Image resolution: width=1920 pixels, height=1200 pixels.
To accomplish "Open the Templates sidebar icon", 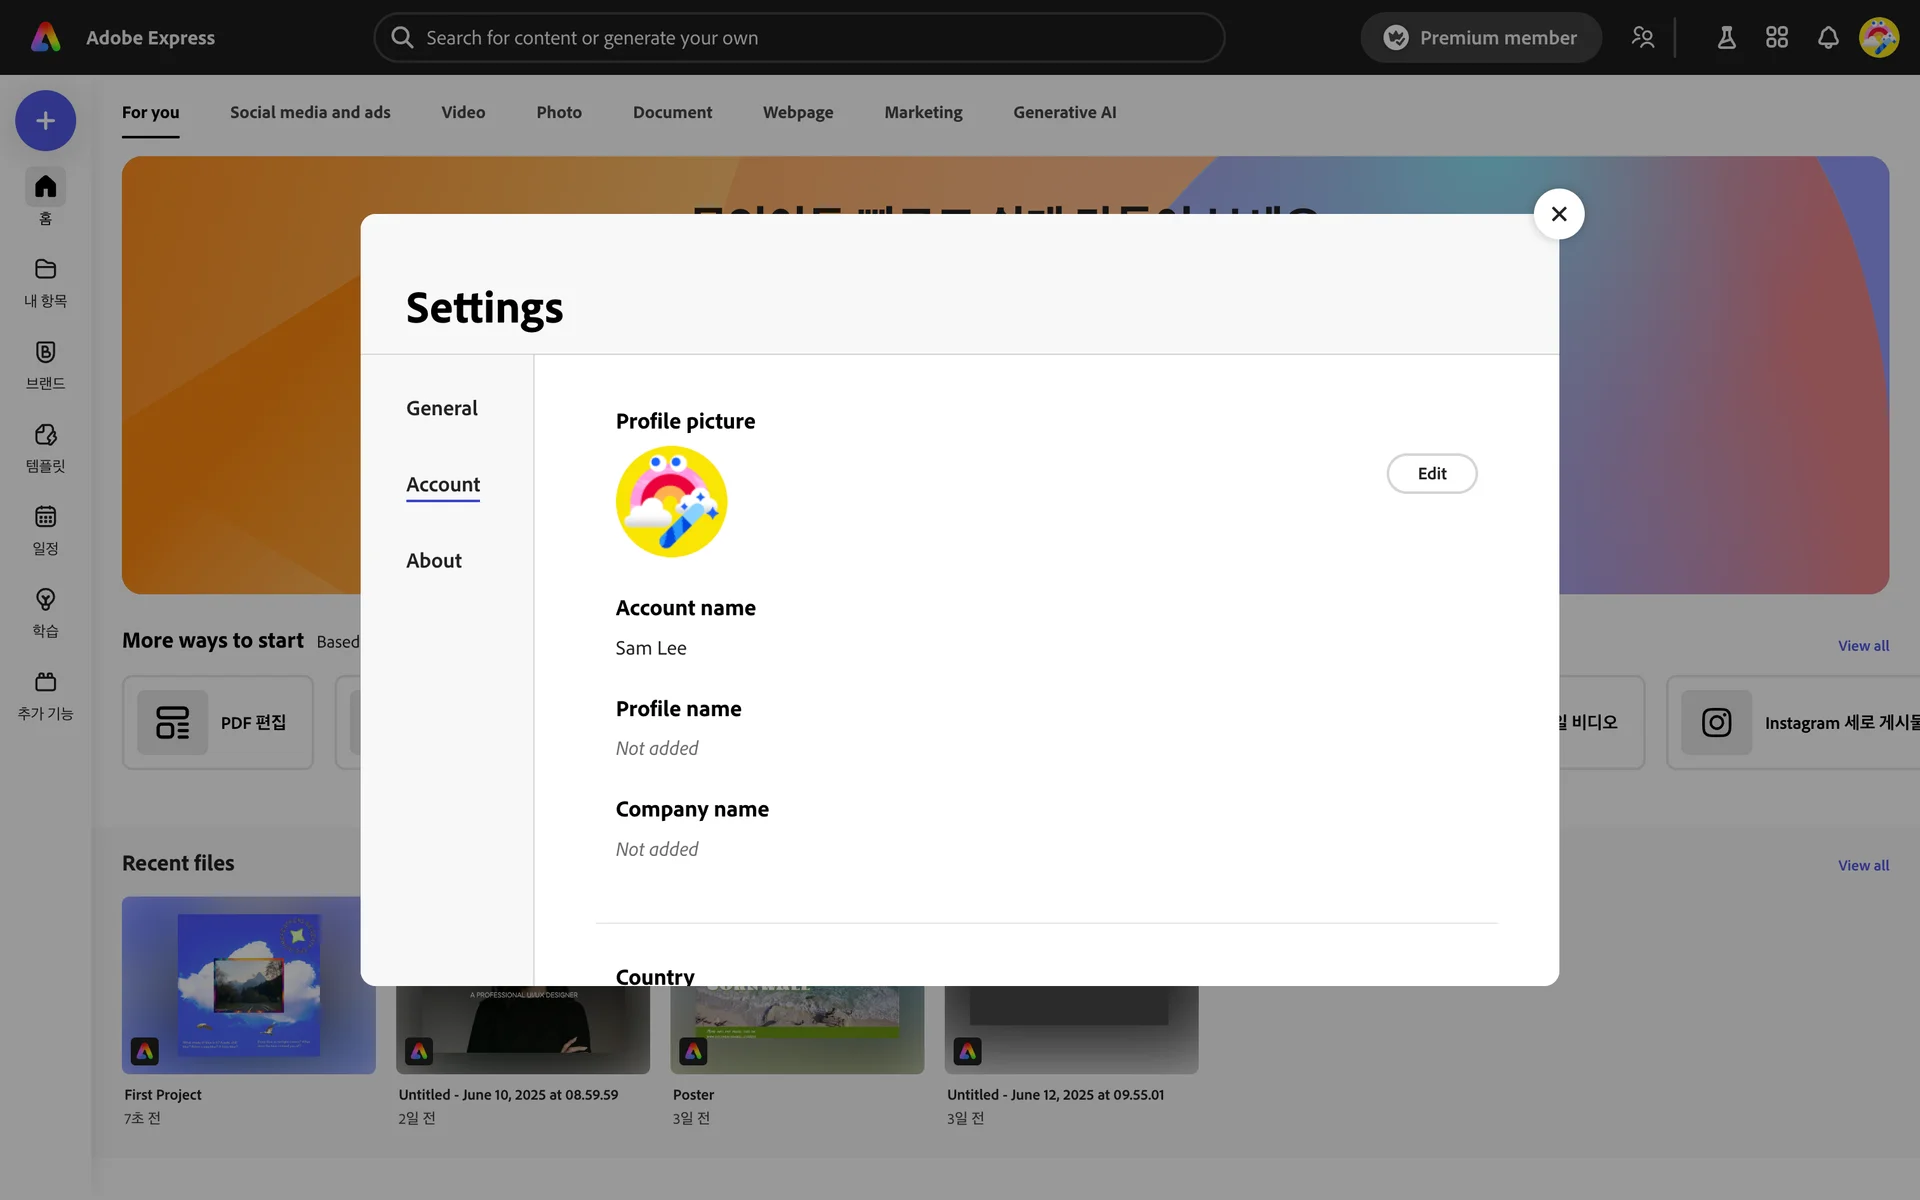I will tap(45, 435).
